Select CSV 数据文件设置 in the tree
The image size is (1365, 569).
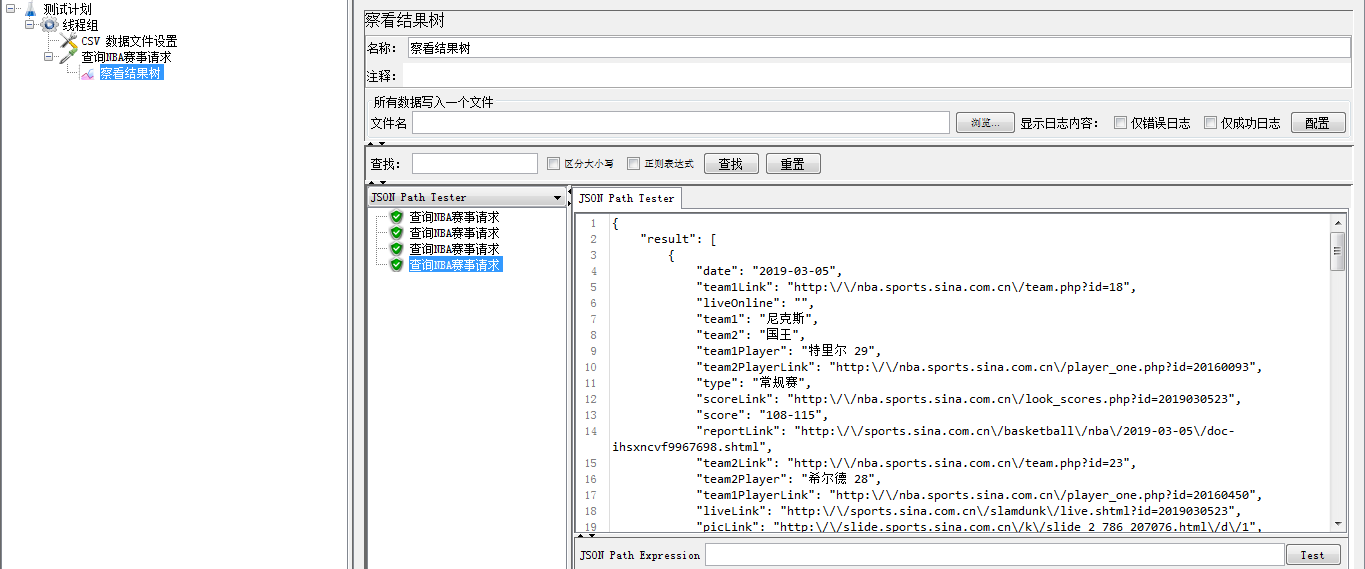pos(129,41)
